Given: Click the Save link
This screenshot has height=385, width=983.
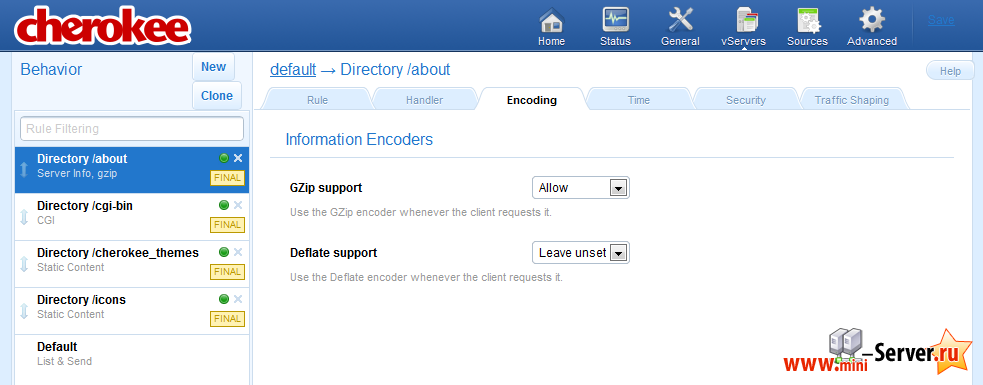Looking at the screenshot, I should [x=941, y=20].
